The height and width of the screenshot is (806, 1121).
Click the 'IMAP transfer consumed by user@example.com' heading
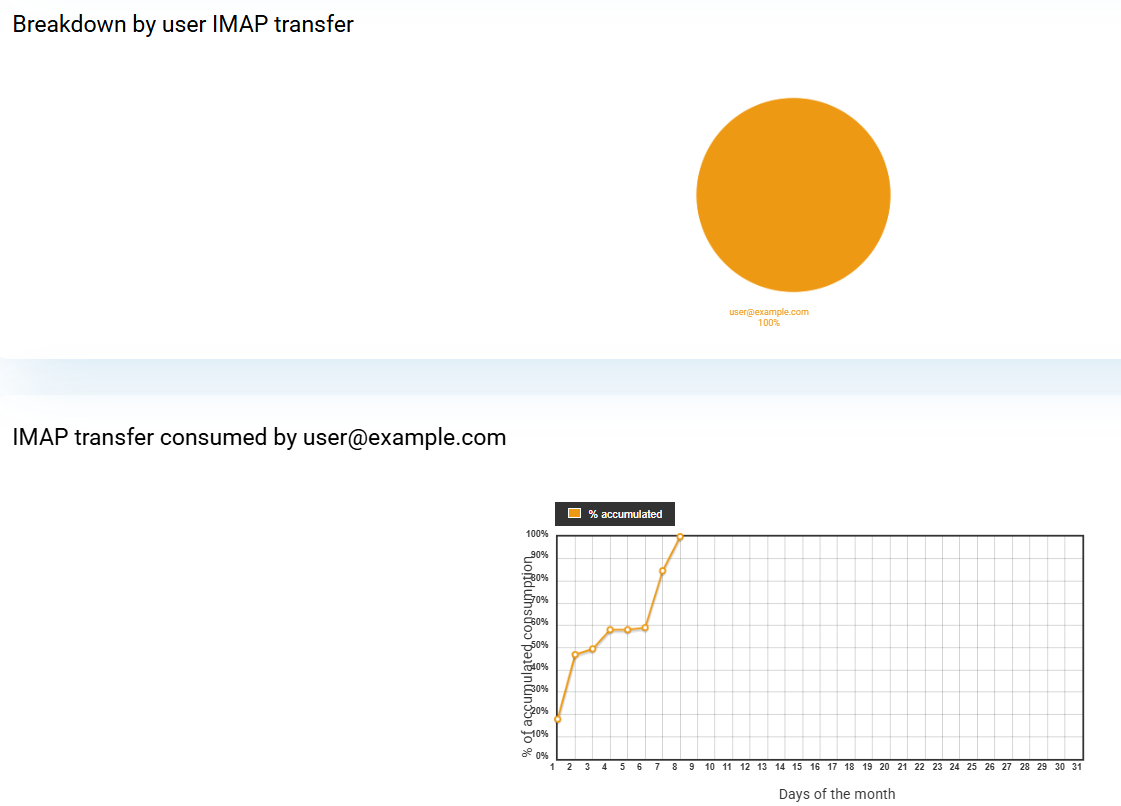259,437
